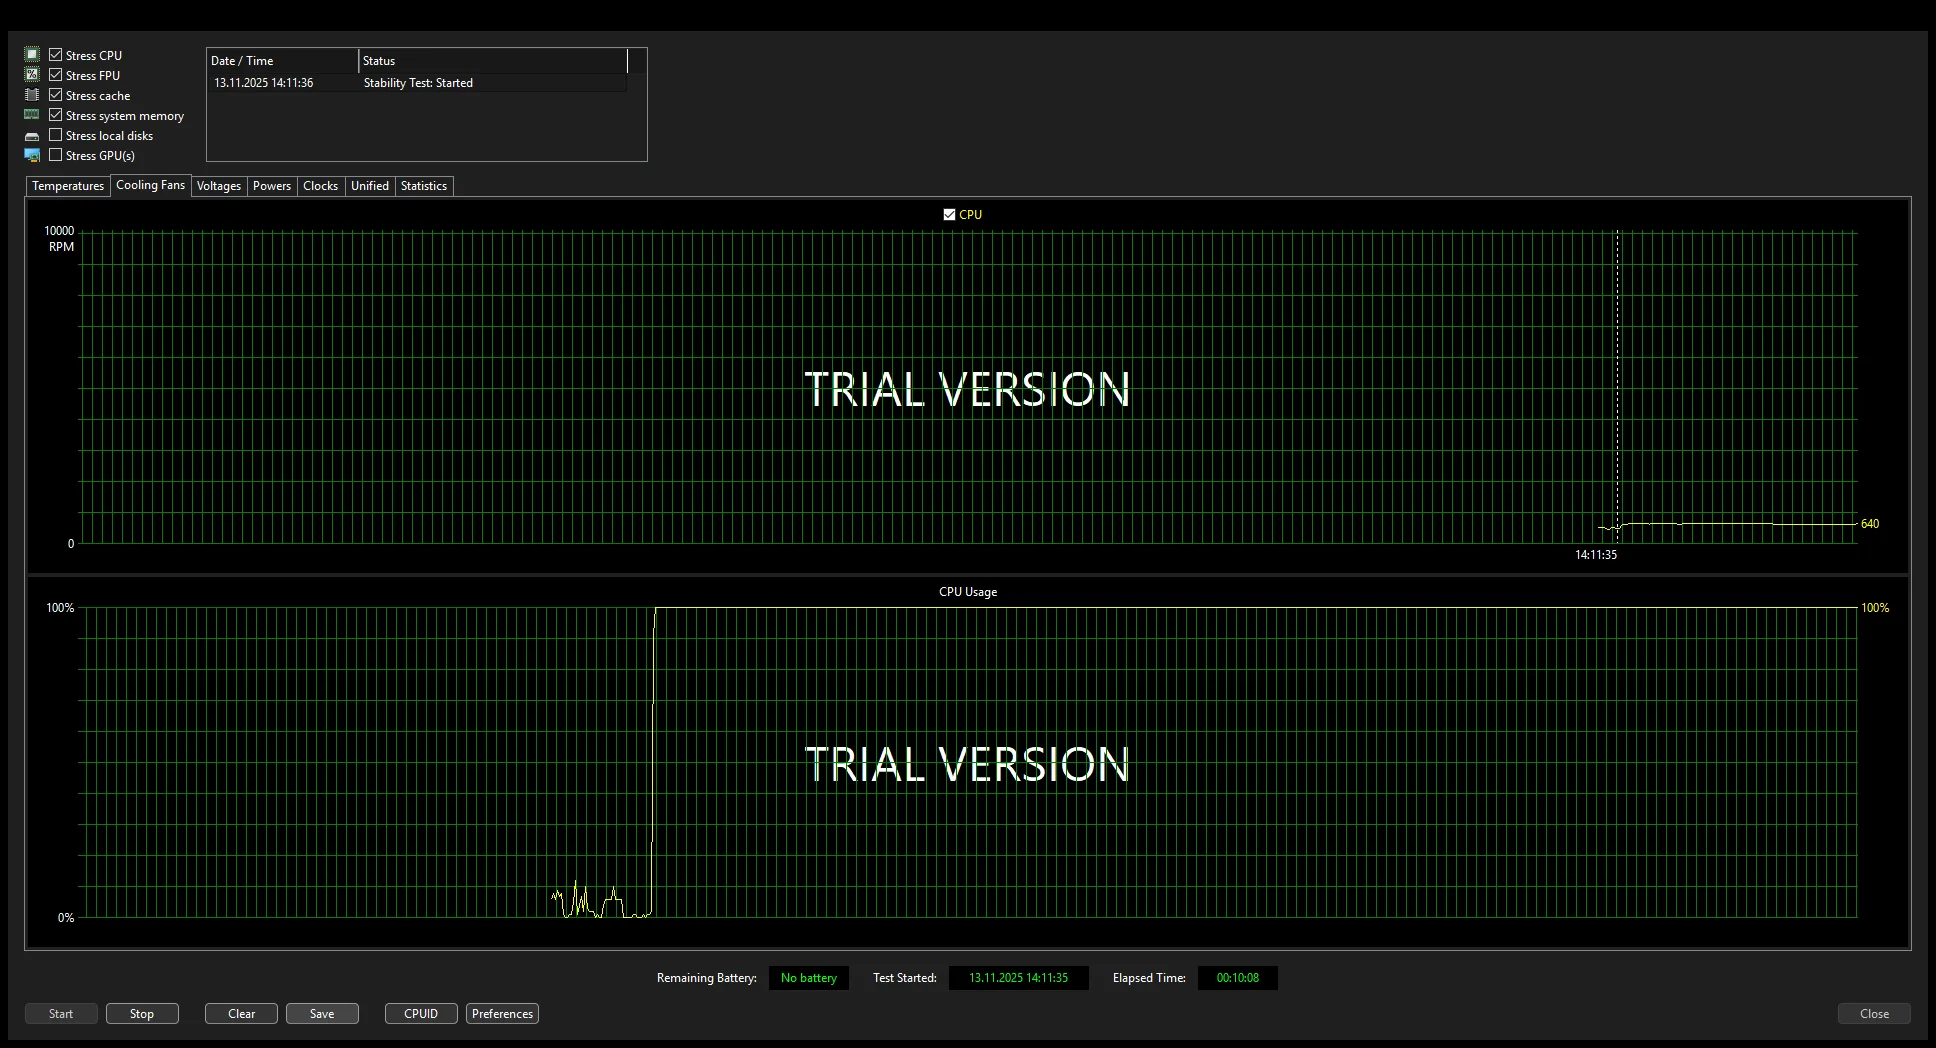
Task: Close the stability test window
Action: [1874, 1014]
